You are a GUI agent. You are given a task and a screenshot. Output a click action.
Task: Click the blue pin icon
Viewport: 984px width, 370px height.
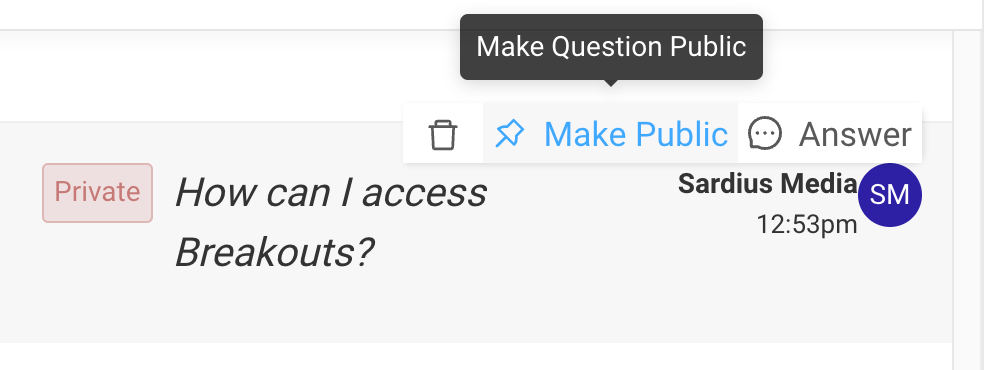point(510,134)
